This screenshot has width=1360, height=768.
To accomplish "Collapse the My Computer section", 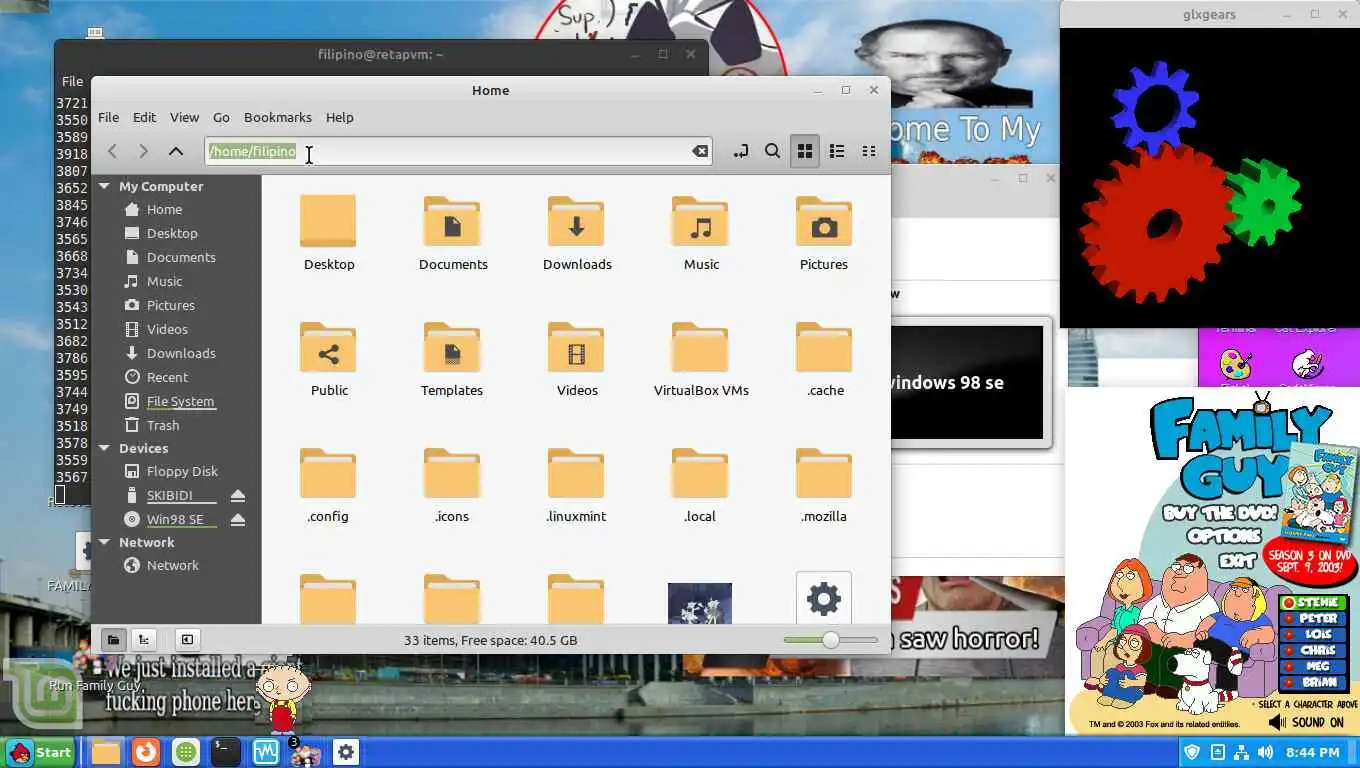I will coord(104,186).
